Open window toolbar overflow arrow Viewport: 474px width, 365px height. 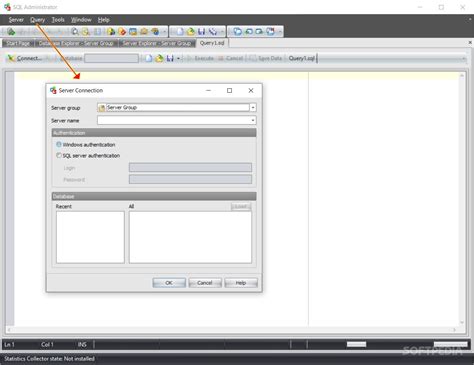(280, 32)
